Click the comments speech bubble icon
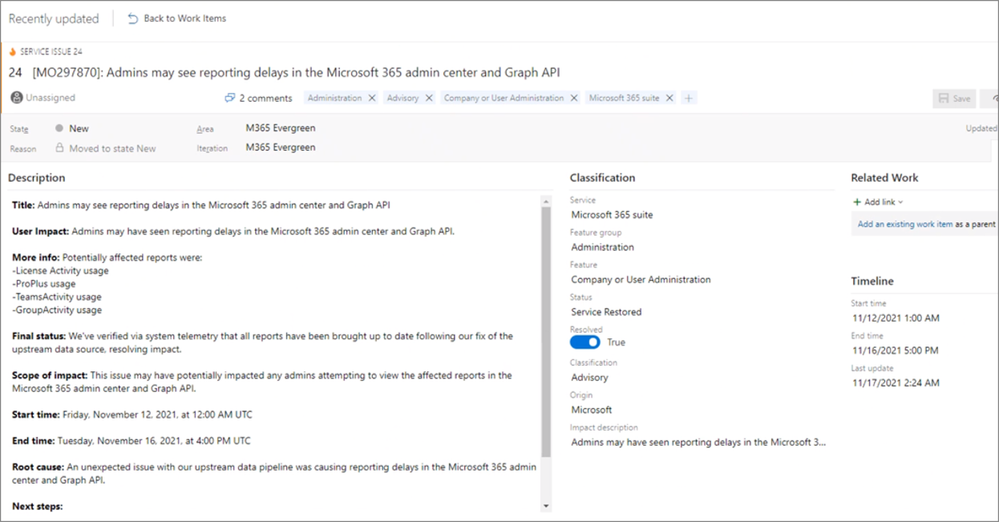This screenshot has height=522, width=999. pyautogui.click(x=230, y=98)
